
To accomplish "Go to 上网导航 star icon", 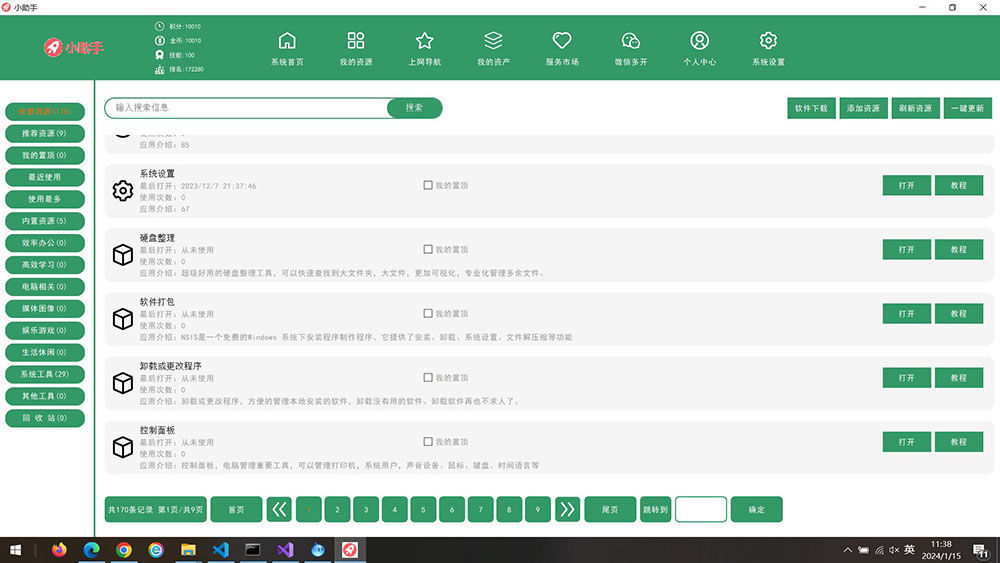I will [x=424, y=41].
